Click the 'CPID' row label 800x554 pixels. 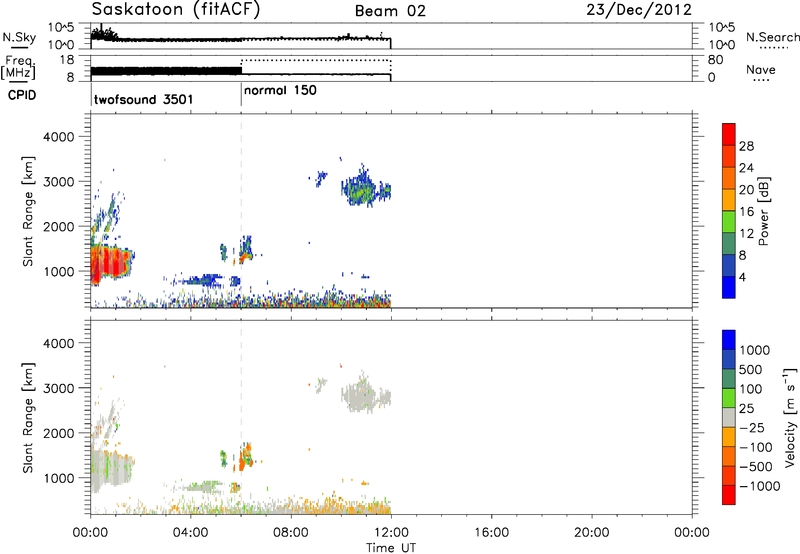pyautogui.click(x=21, y=95)
